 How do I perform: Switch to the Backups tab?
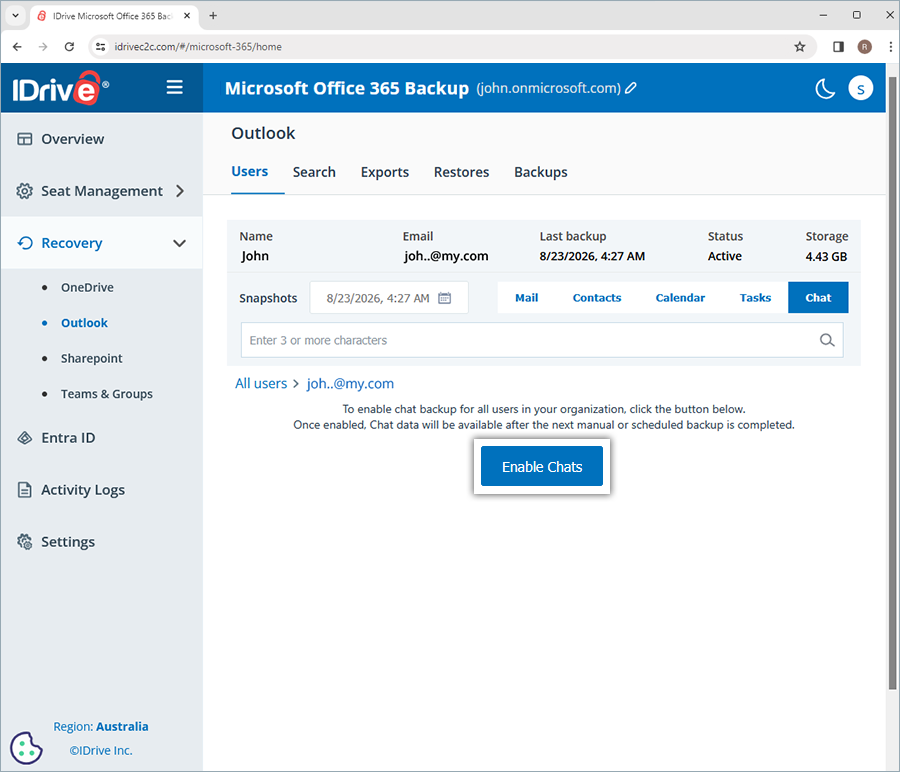[x=541, y=172]
